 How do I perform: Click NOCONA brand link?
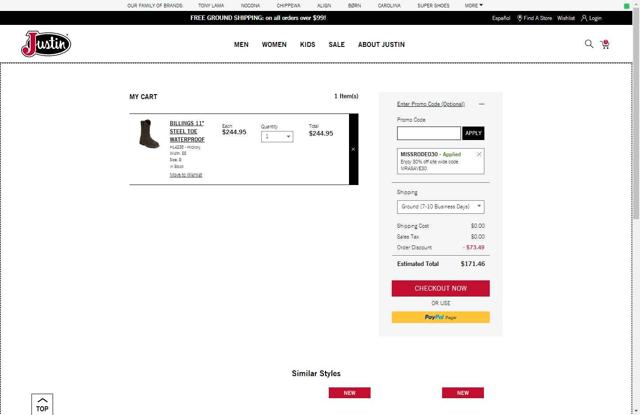250,6
